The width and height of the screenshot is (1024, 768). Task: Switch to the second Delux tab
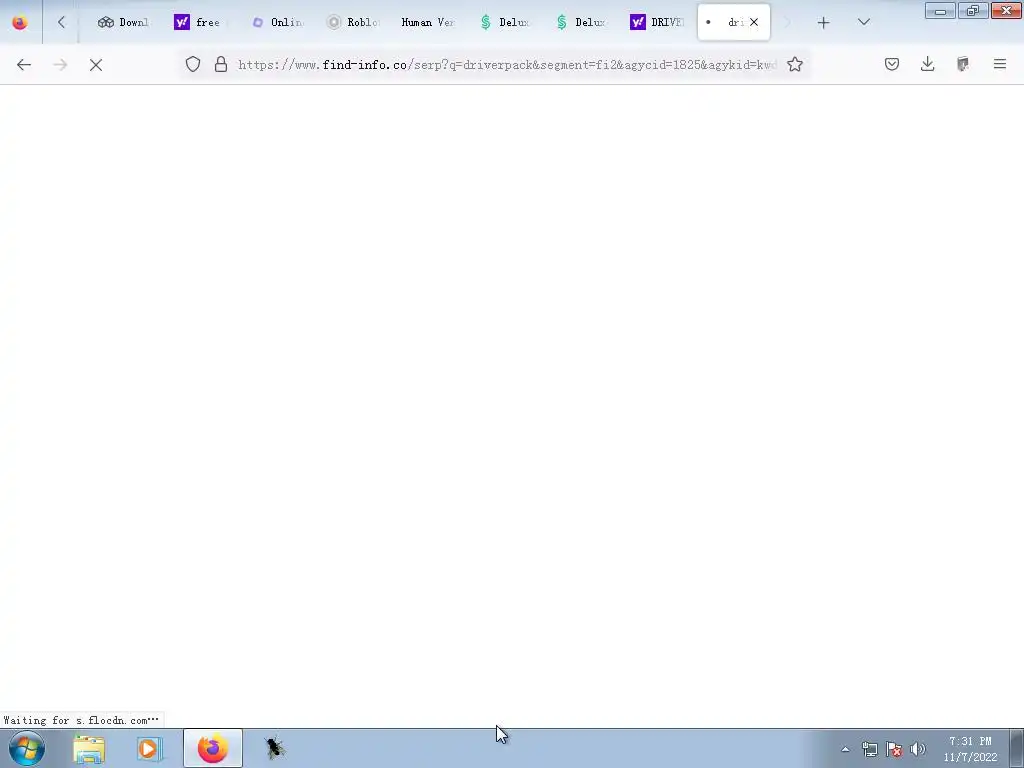click(x=581, y=22)
